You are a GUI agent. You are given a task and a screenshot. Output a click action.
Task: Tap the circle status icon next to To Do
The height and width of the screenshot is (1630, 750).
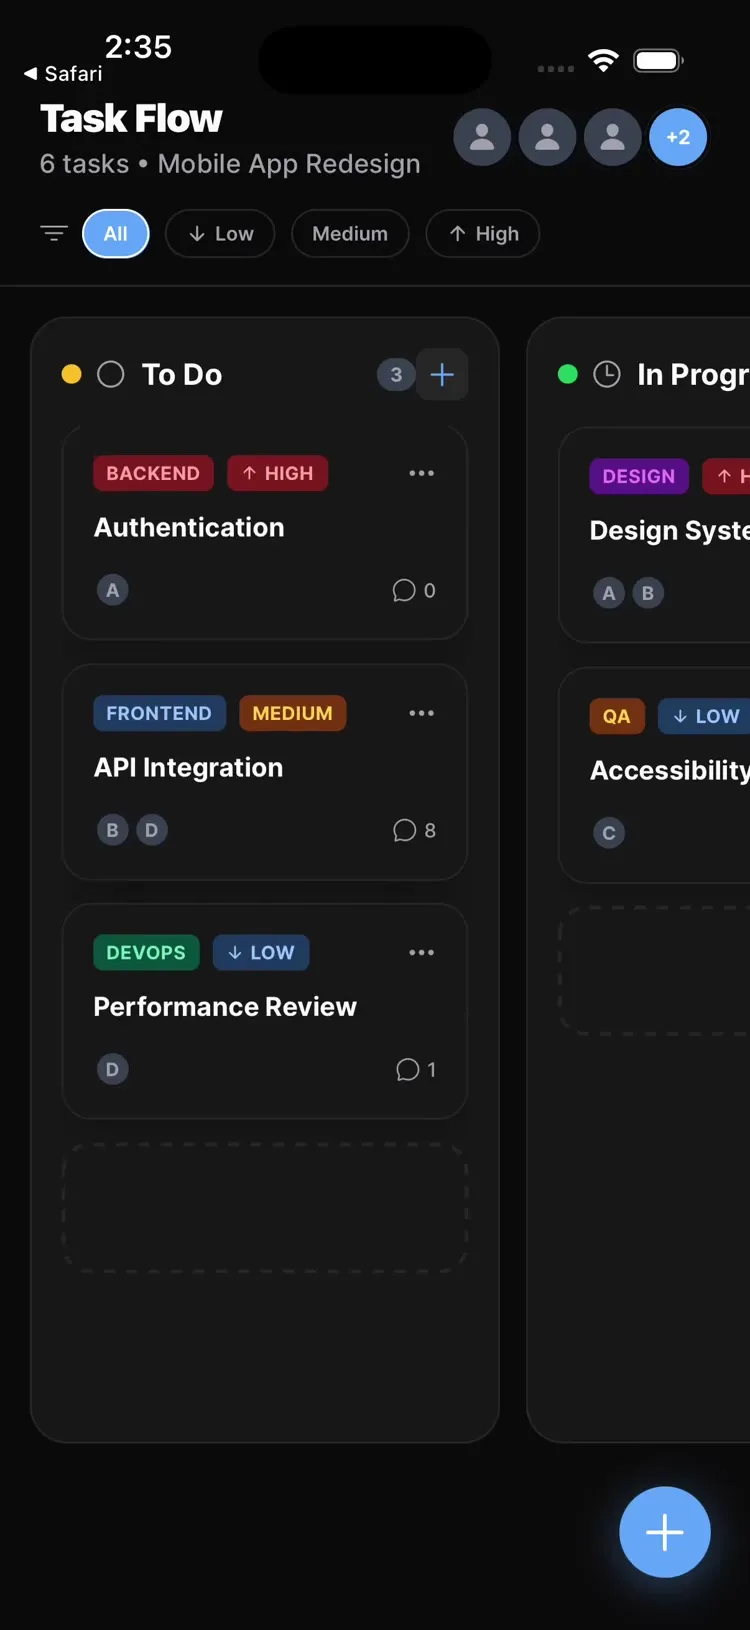[110, 374]
